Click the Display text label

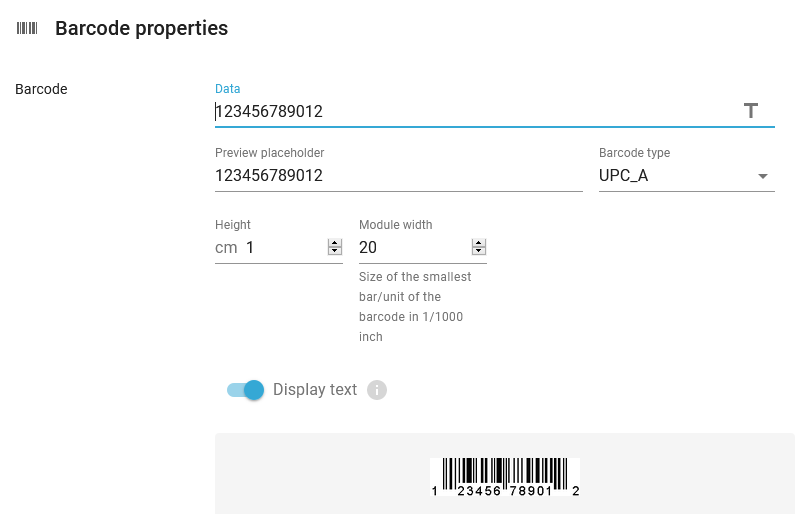click(315, 390)
